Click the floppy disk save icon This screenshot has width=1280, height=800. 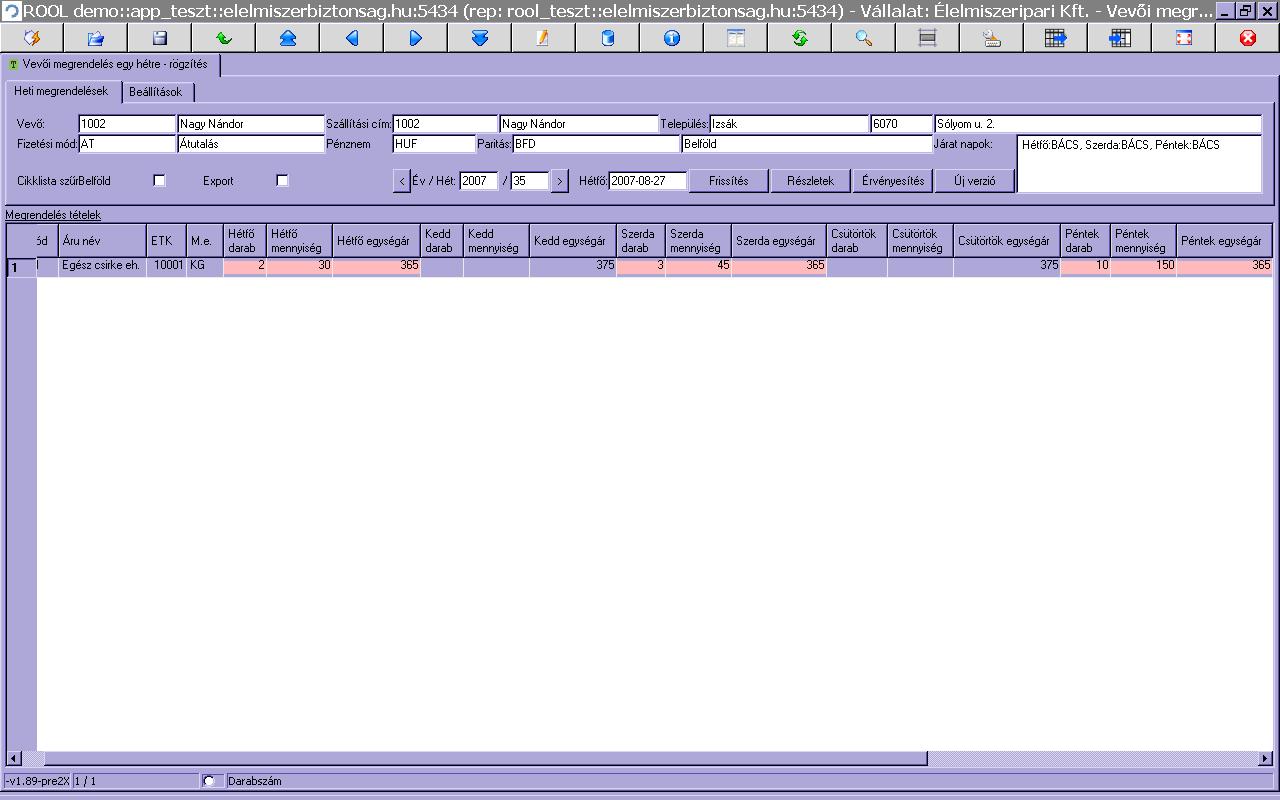(x=160, y=38)
